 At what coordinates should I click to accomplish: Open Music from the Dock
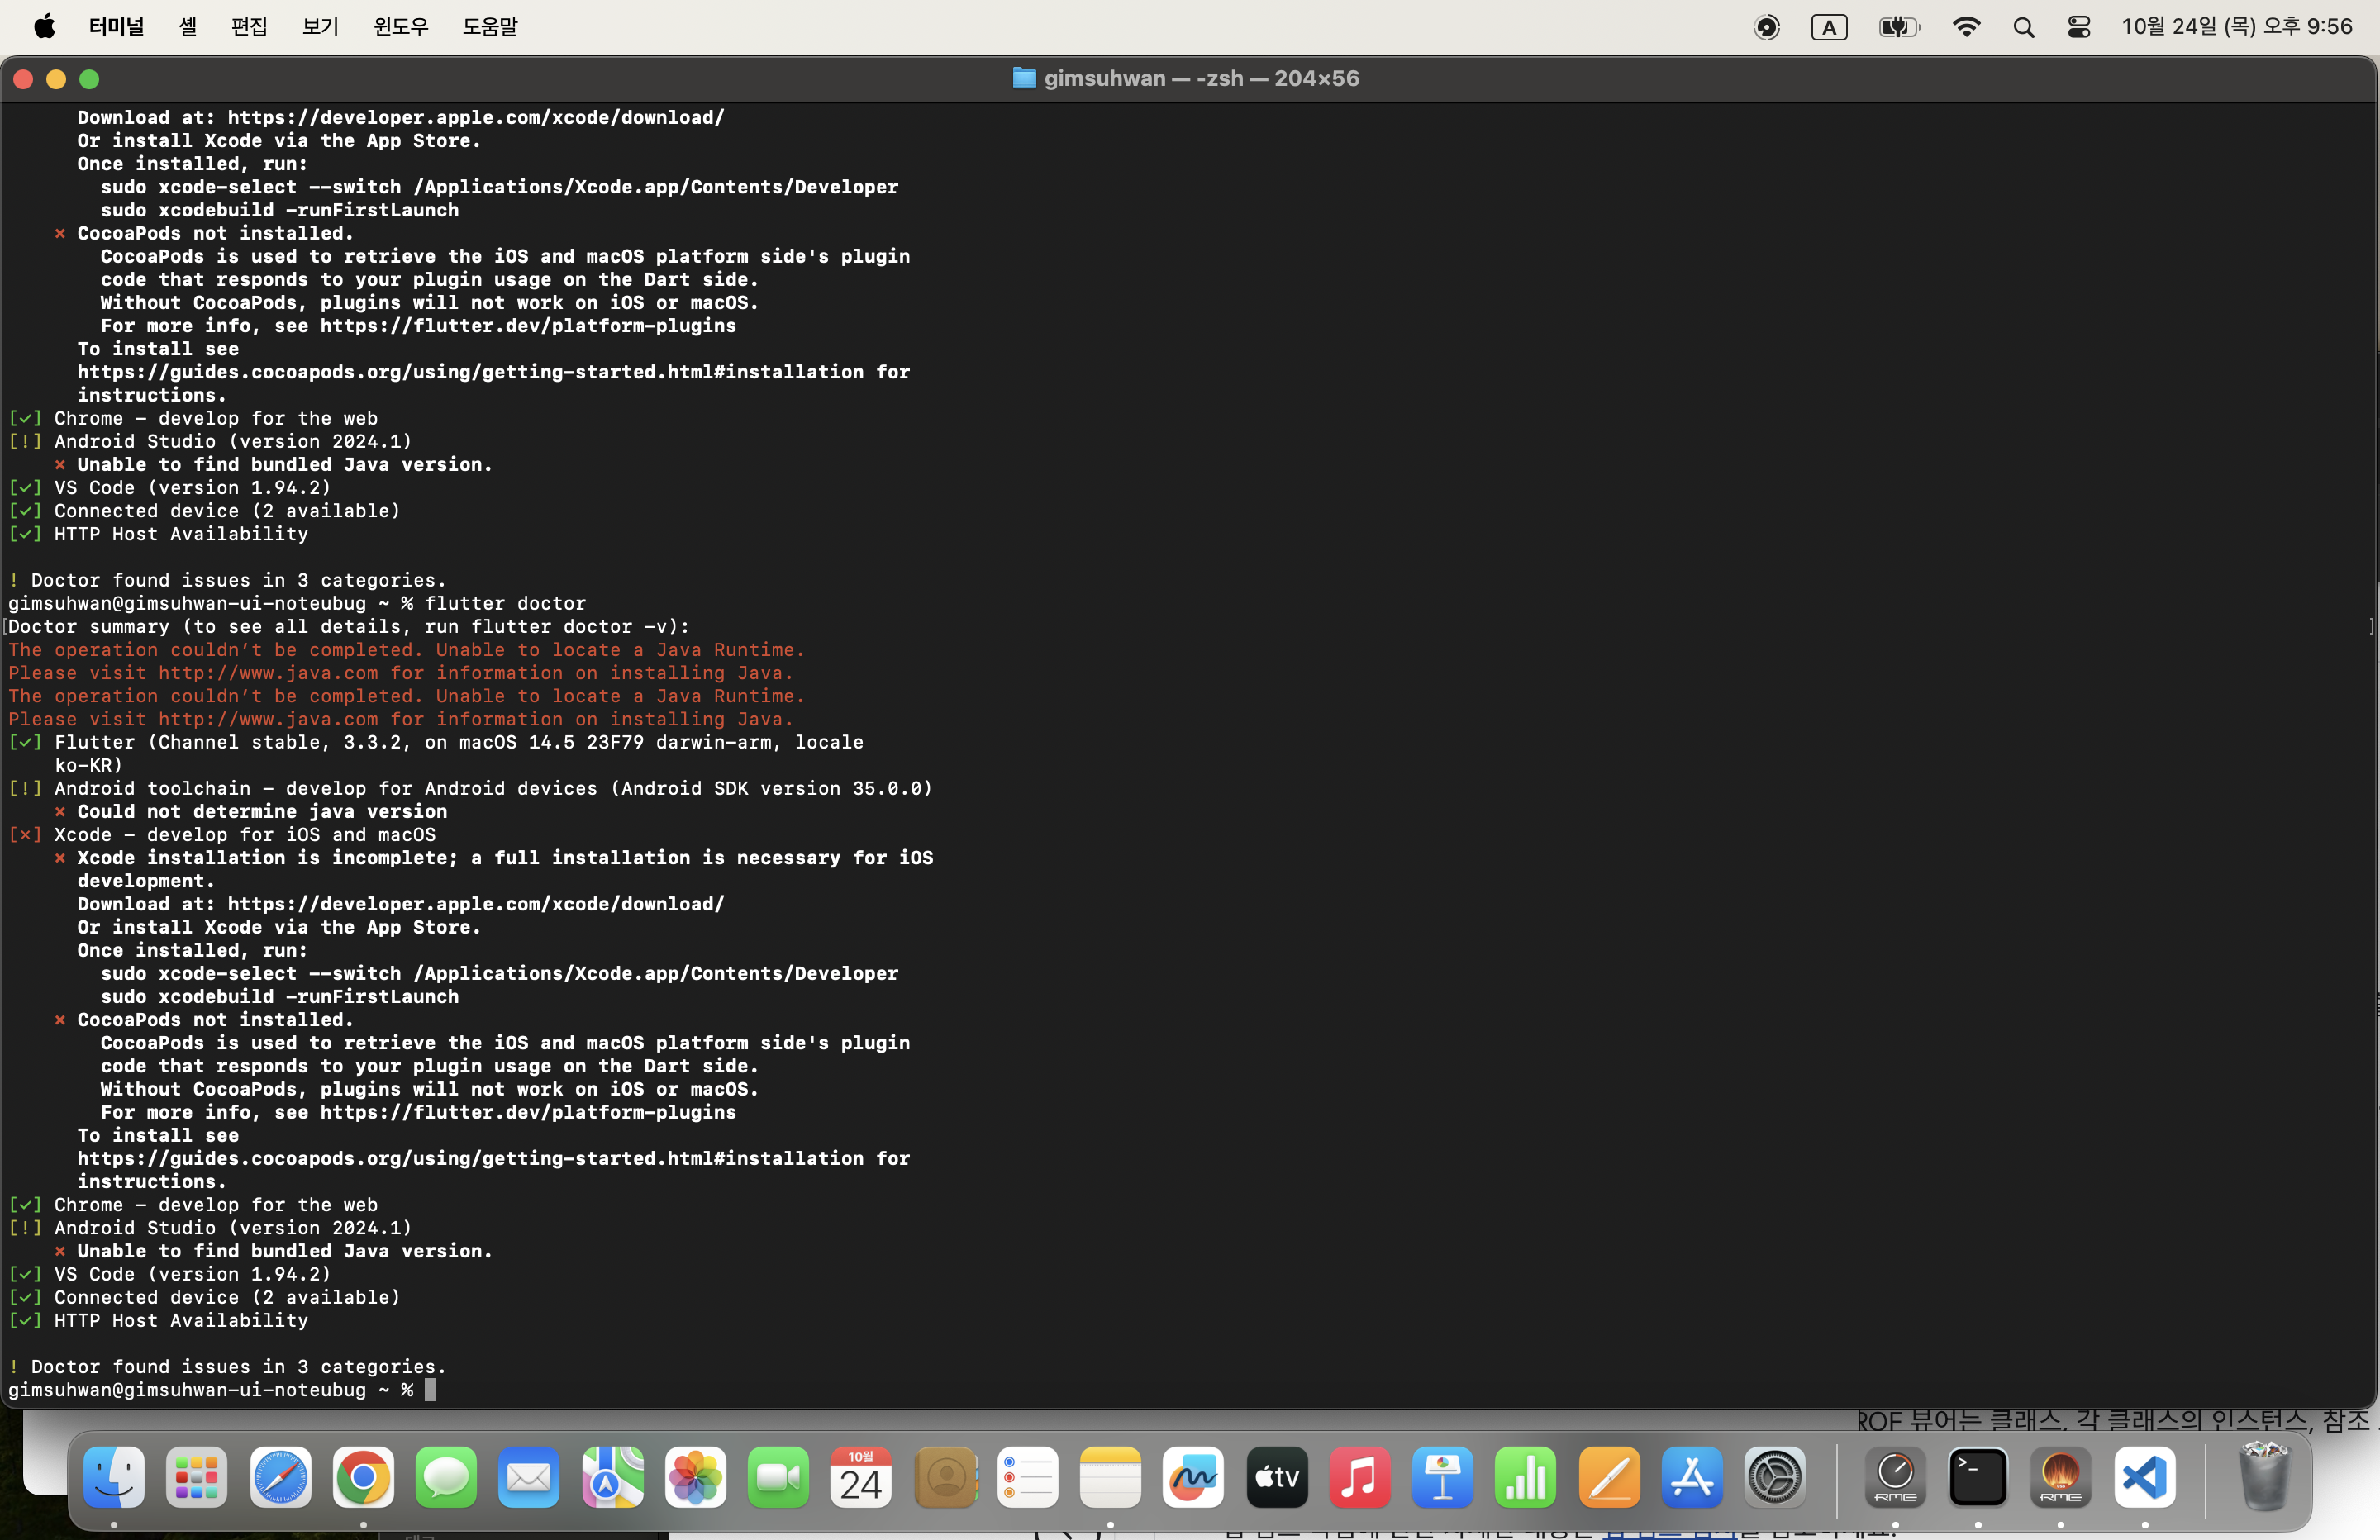[1360, 1477]
